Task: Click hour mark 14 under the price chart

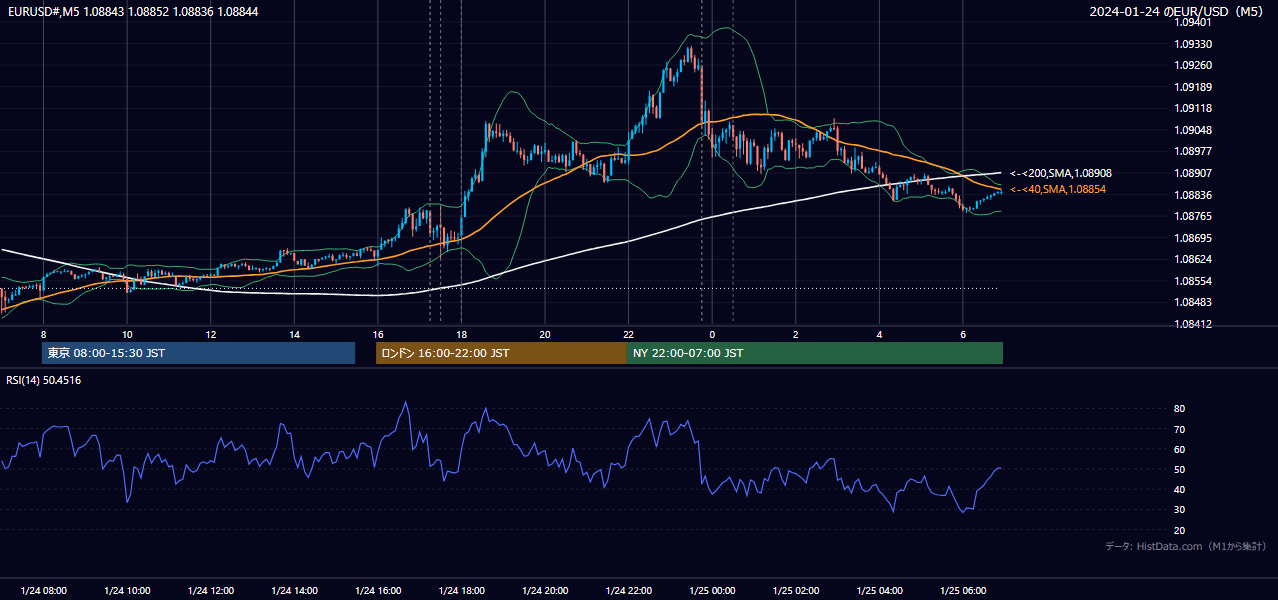Action: [294, 334]
